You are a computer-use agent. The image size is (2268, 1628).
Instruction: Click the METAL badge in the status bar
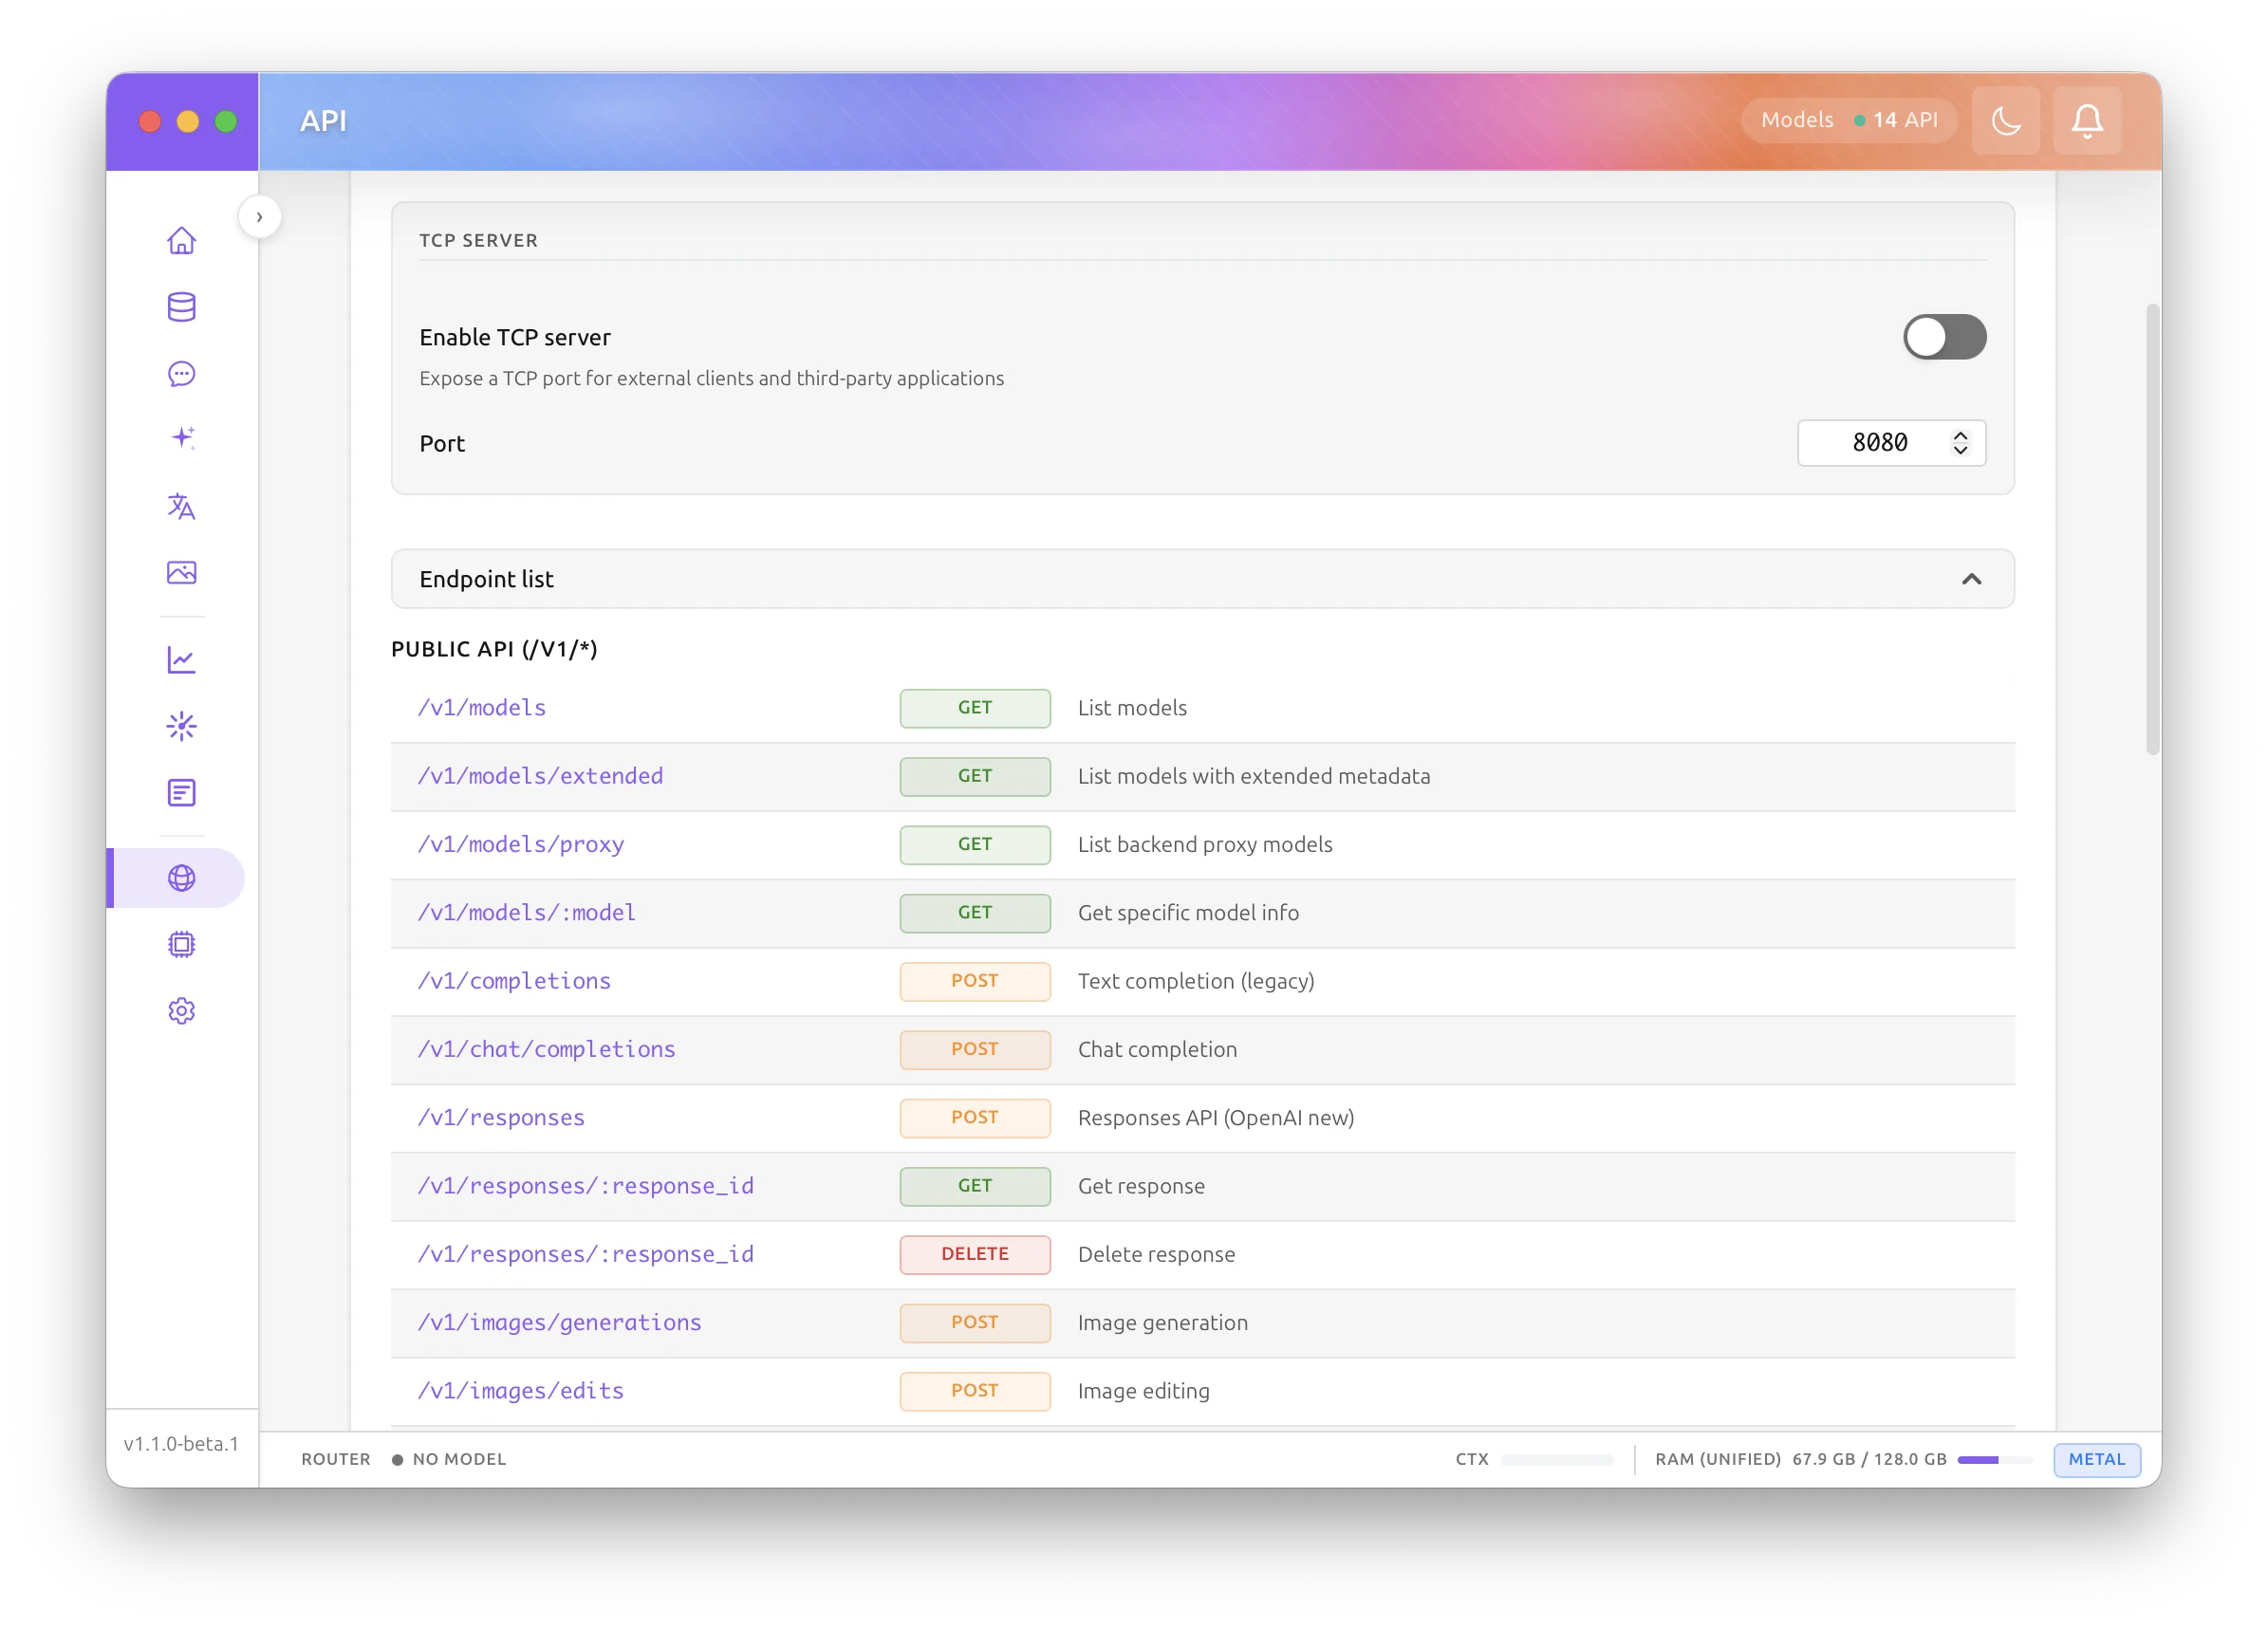pyautogui.click(x=2096, y=1460)
